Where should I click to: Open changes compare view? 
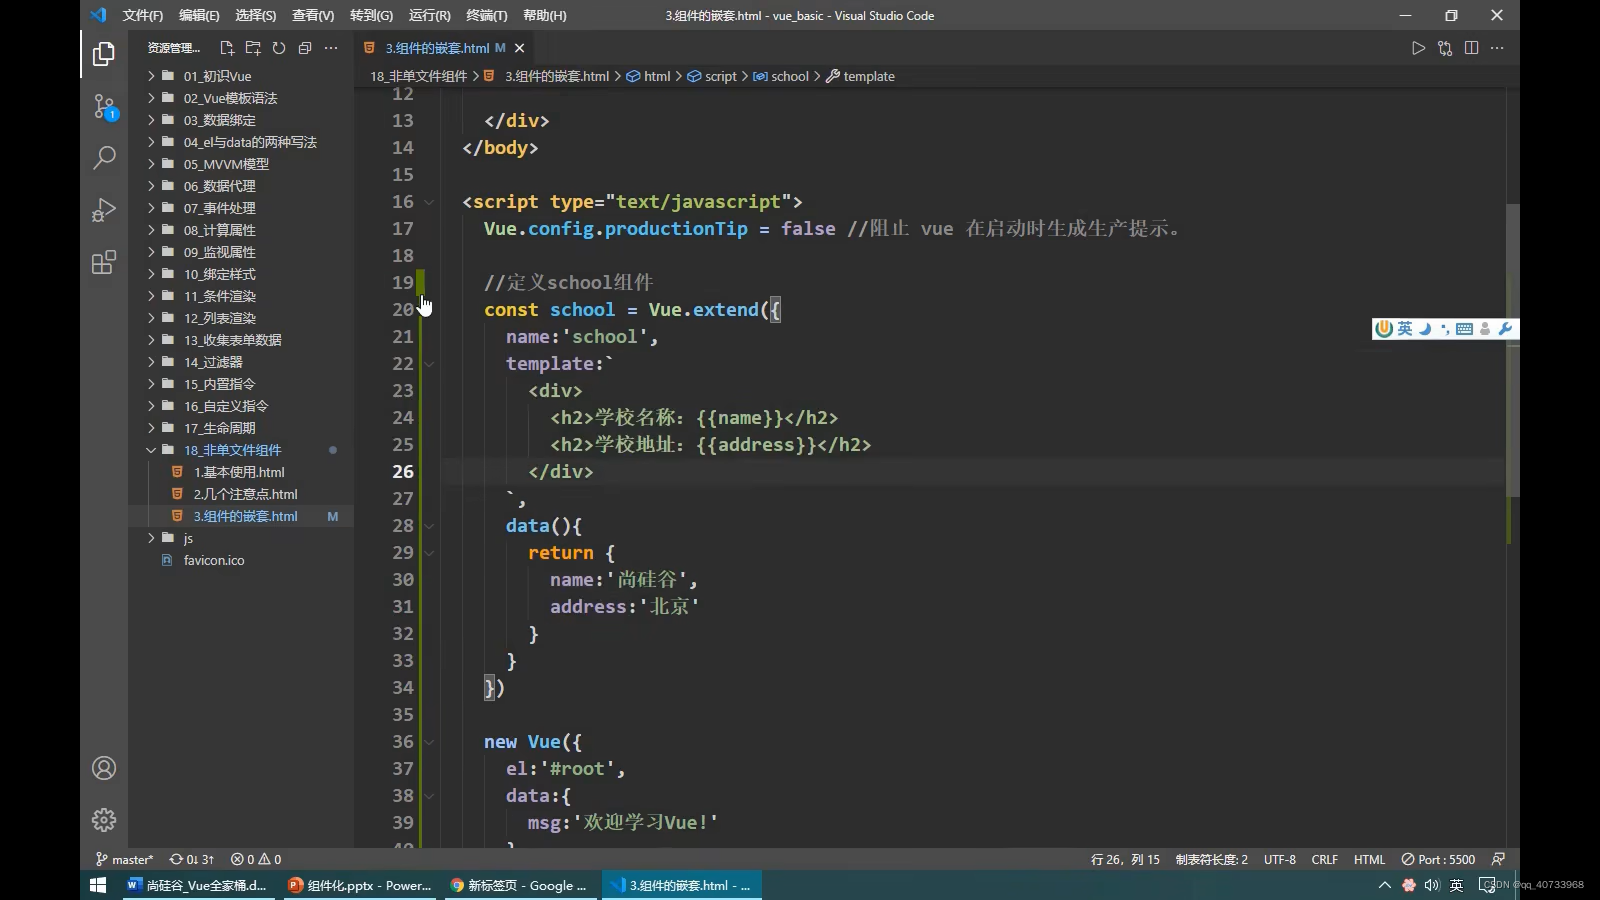(x=1445, y=48)
